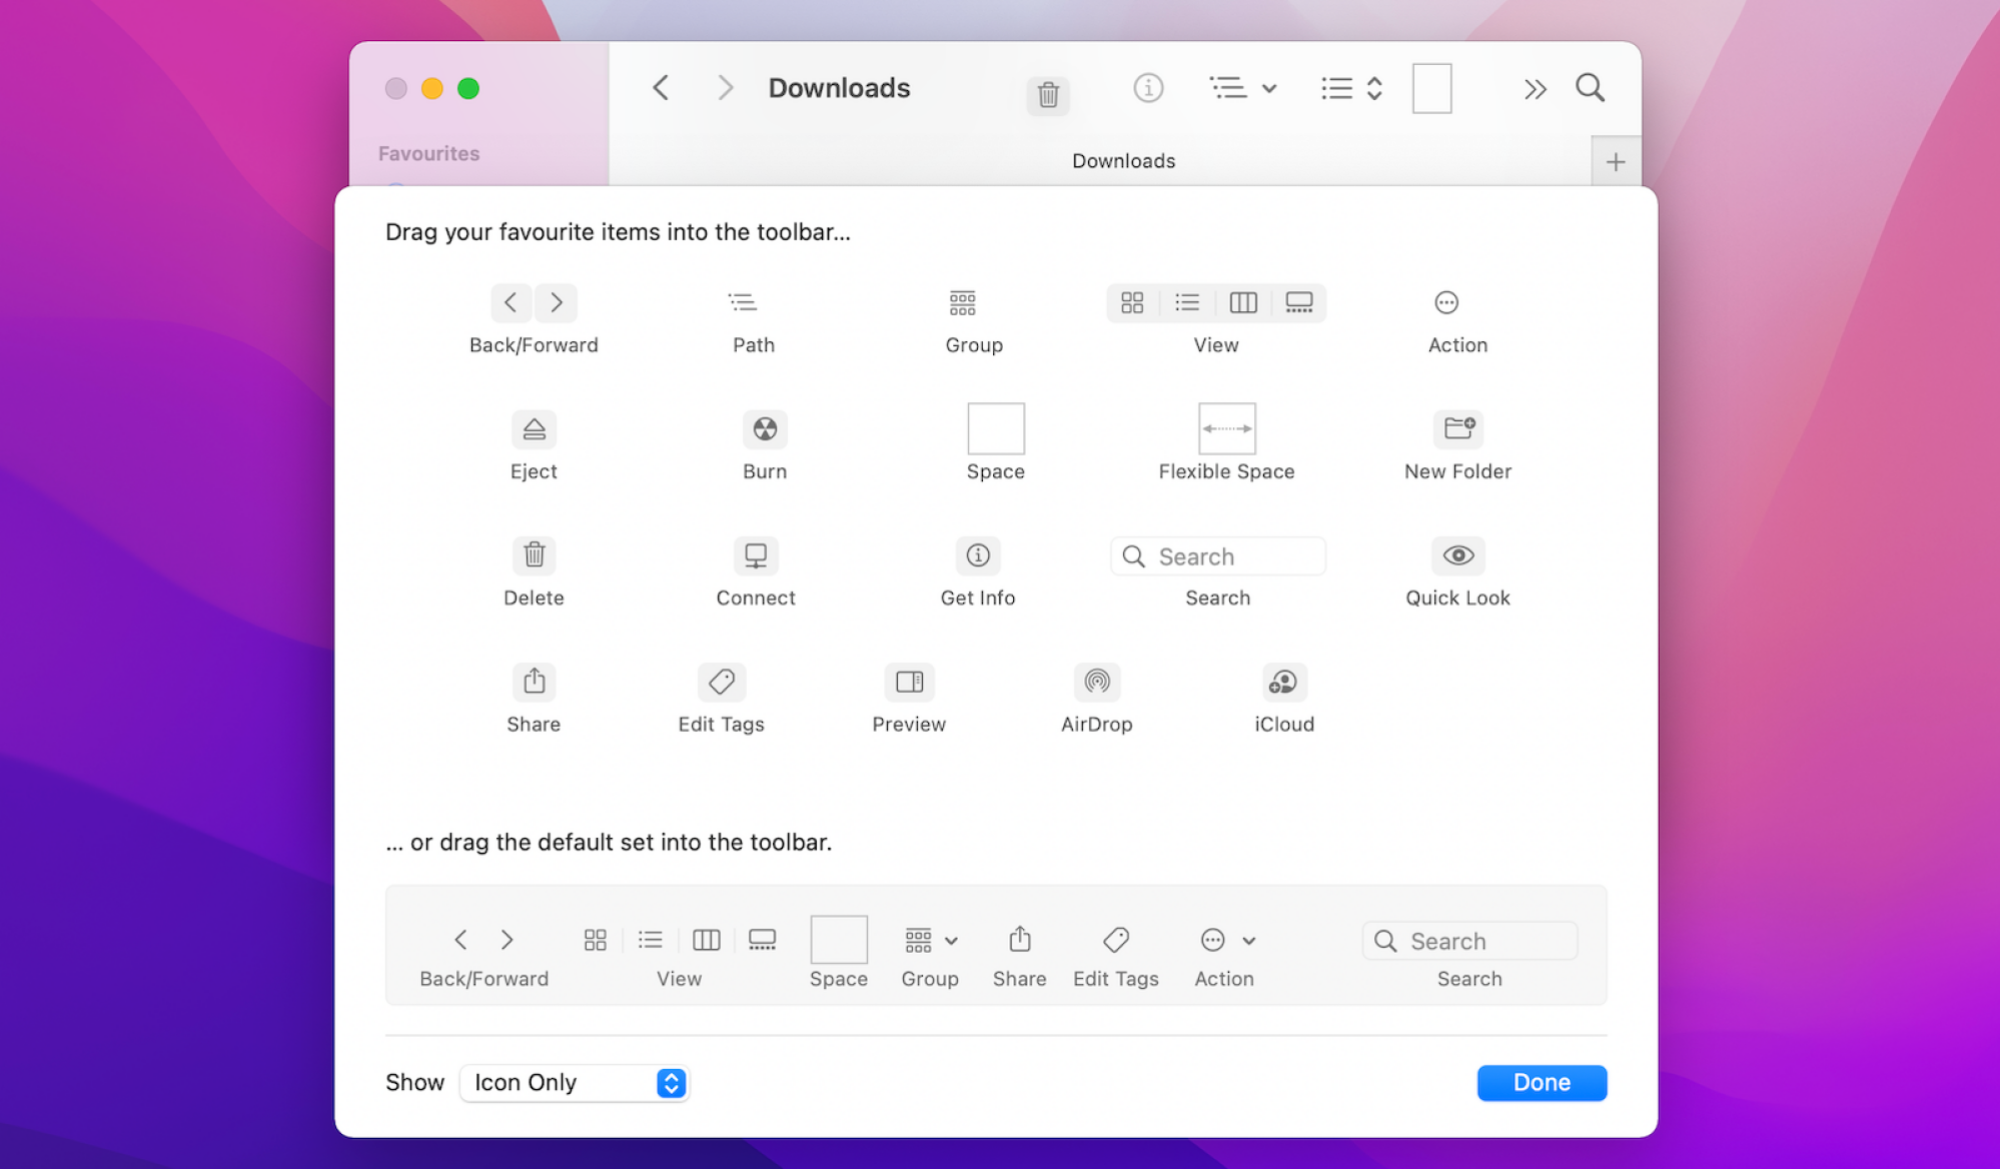Open the Path dropdown in the Finder toolbar
2000x1169 pixels.
(x=1243, y=88)
